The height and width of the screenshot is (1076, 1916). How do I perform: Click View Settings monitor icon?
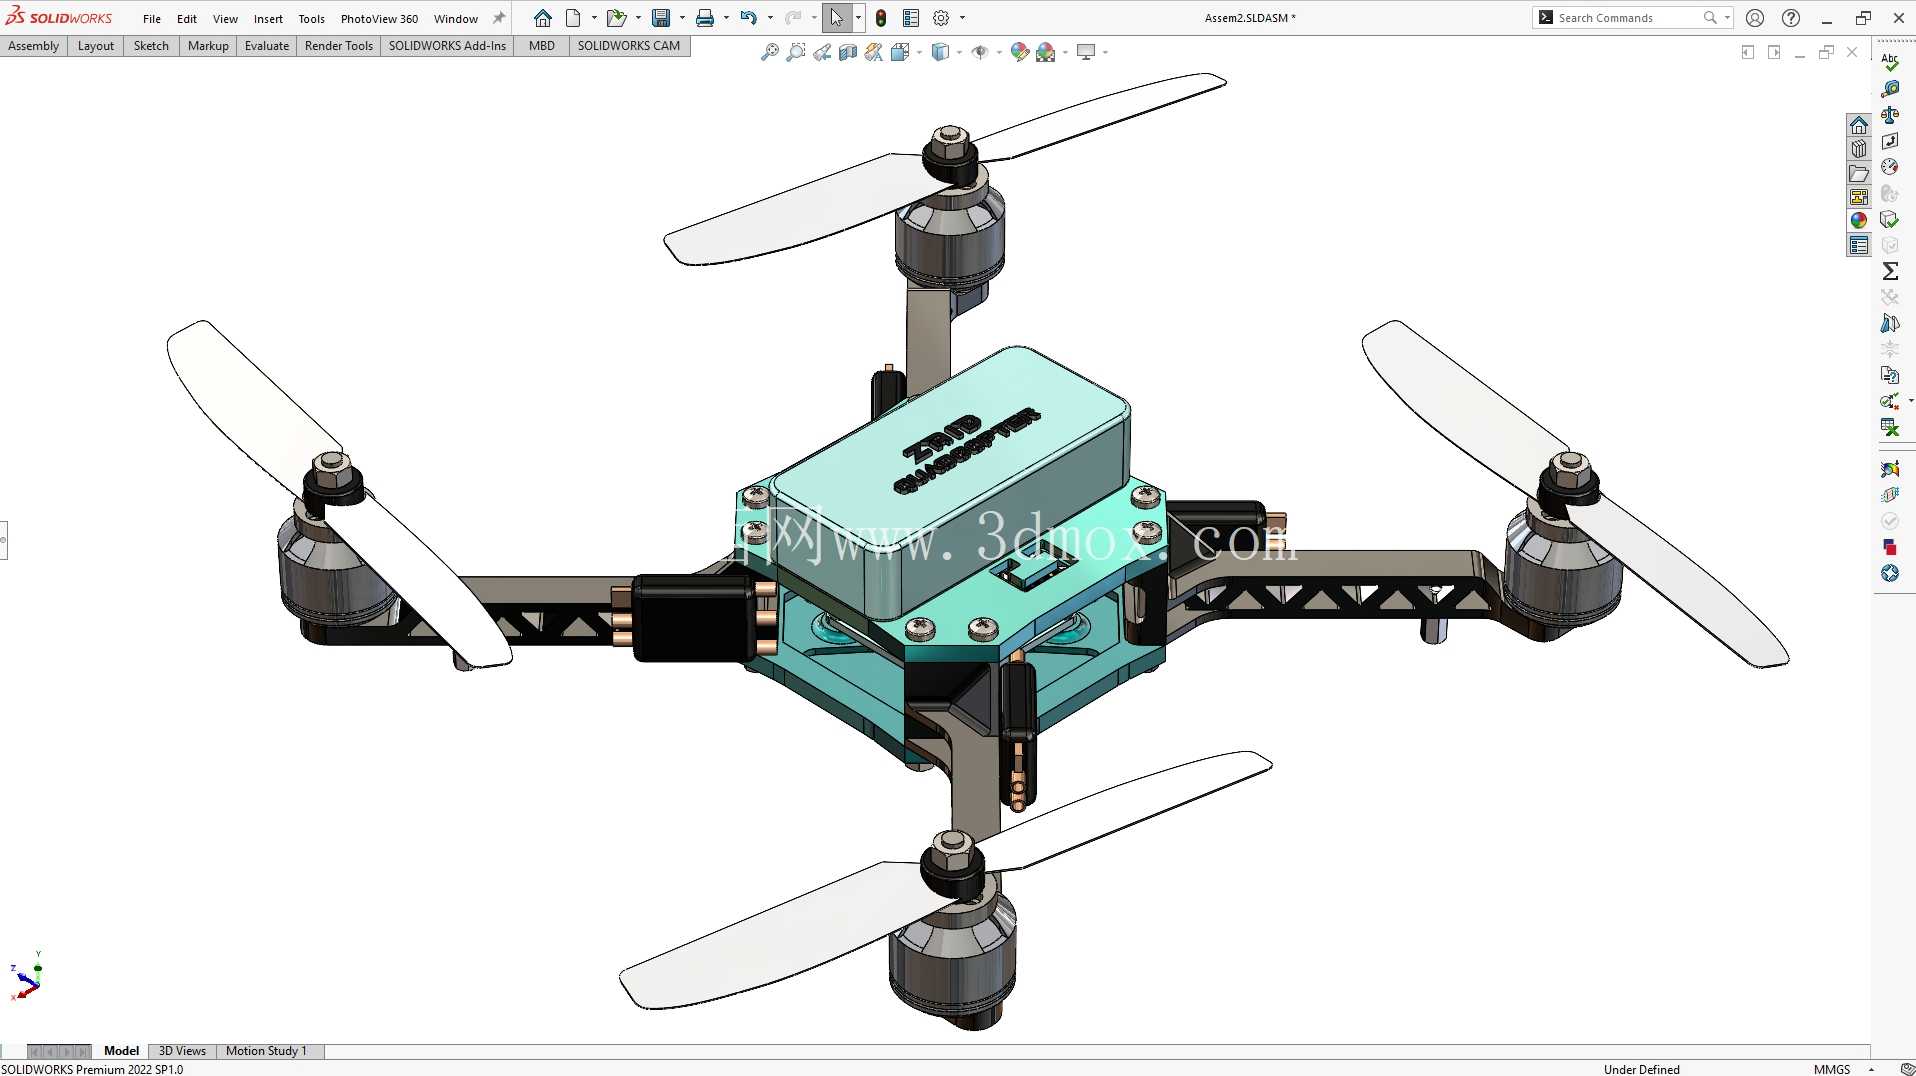(x=1086, y=52)
